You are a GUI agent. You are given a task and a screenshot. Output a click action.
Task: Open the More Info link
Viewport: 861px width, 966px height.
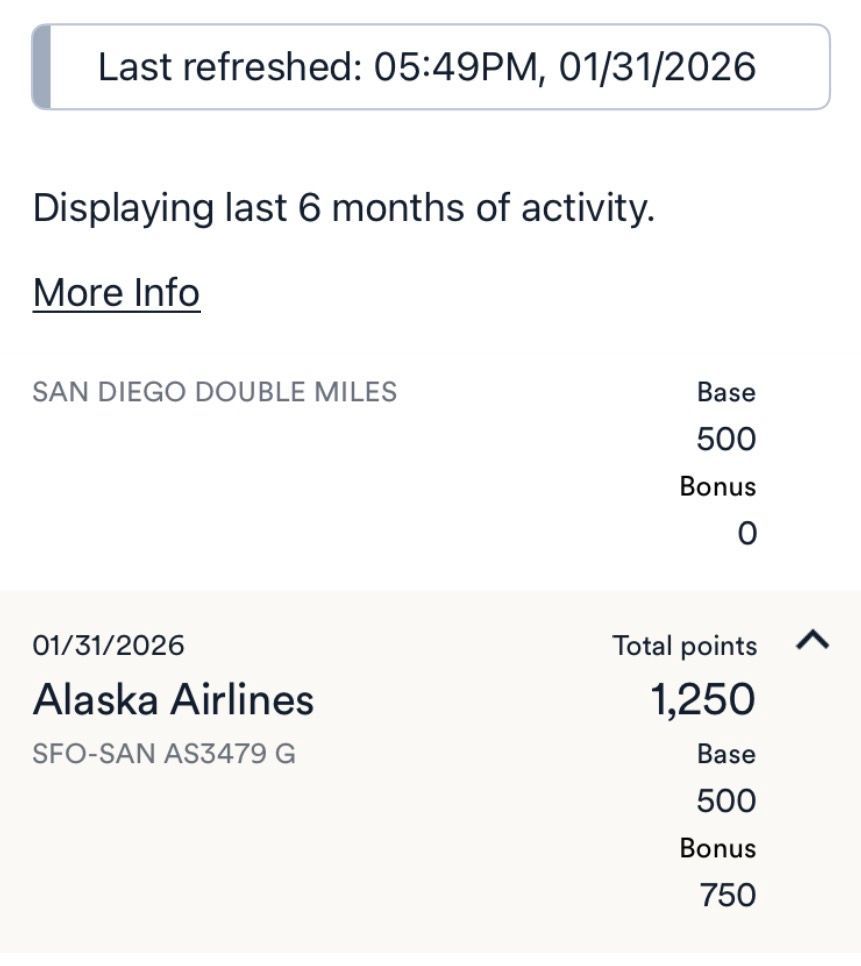116,292
